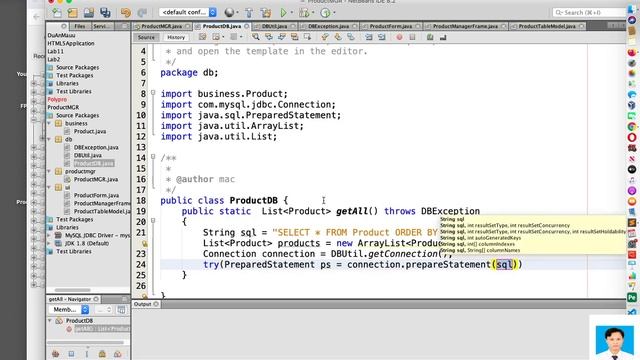Collapse the fold marker at line 20
The height and width of the screenshot is (360, 640).
click(x=153, y=221)
